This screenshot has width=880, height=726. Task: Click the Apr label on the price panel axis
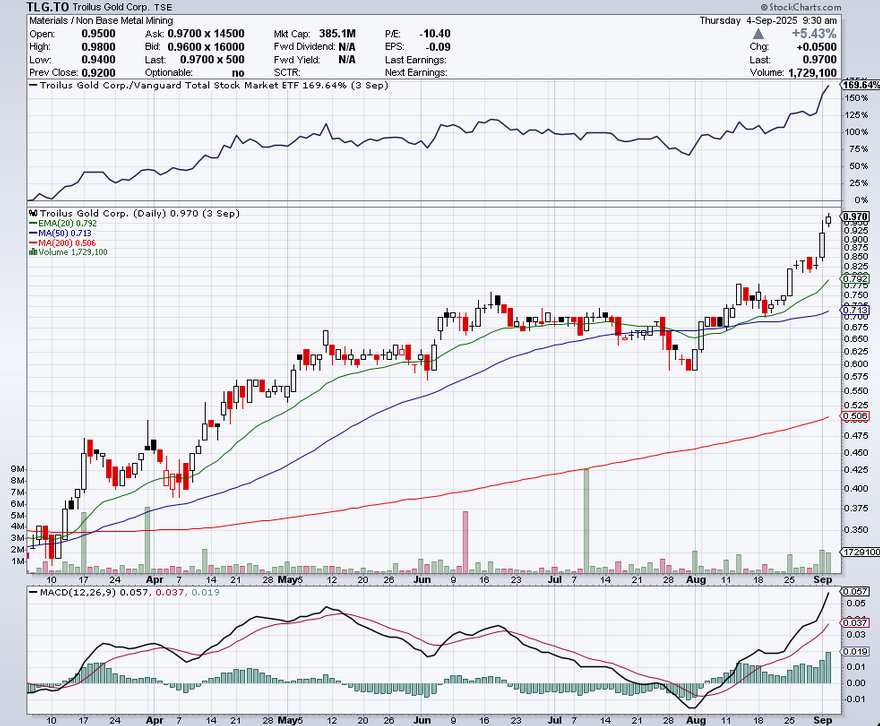click(154, 580)
